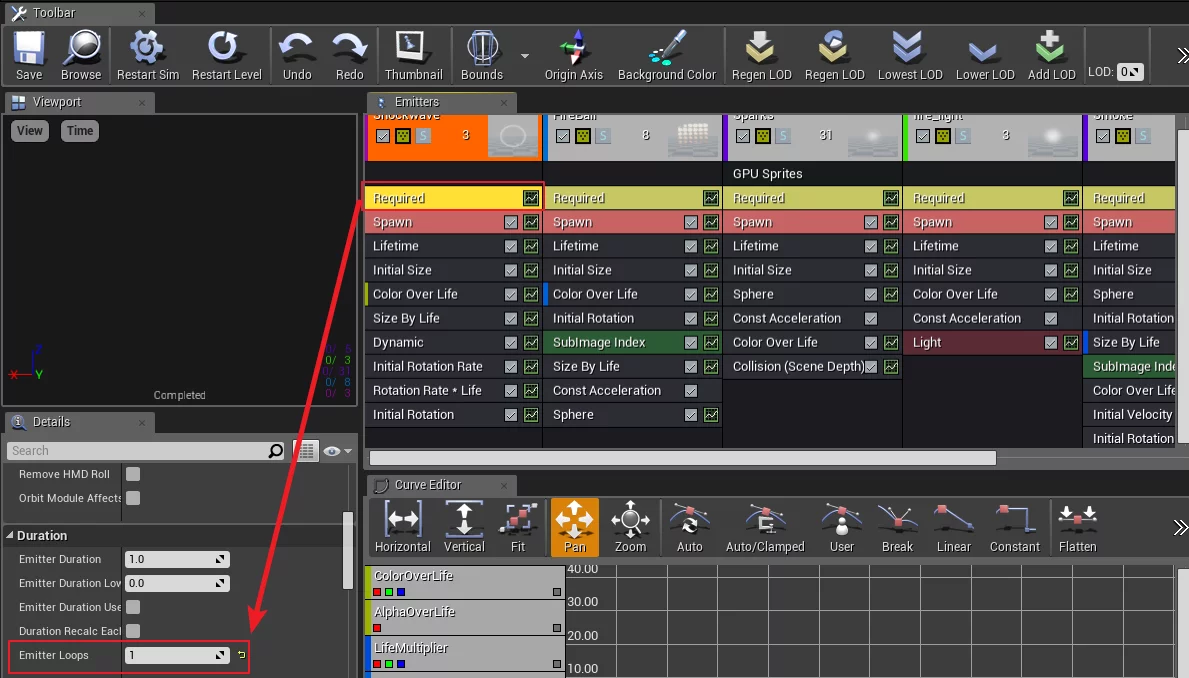Open the Bounds dropdown arrow
1189x678 pixels.
(525, 55)
